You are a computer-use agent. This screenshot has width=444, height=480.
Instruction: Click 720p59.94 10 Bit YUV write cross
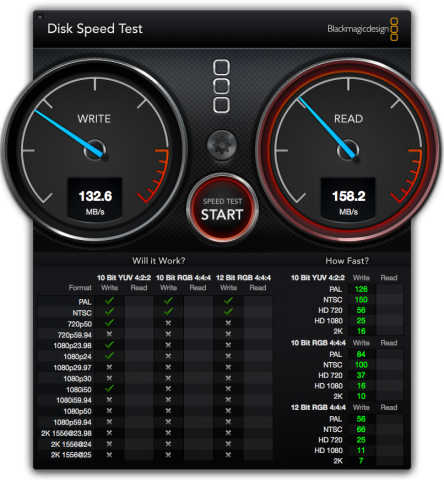[x=109, y=334]
